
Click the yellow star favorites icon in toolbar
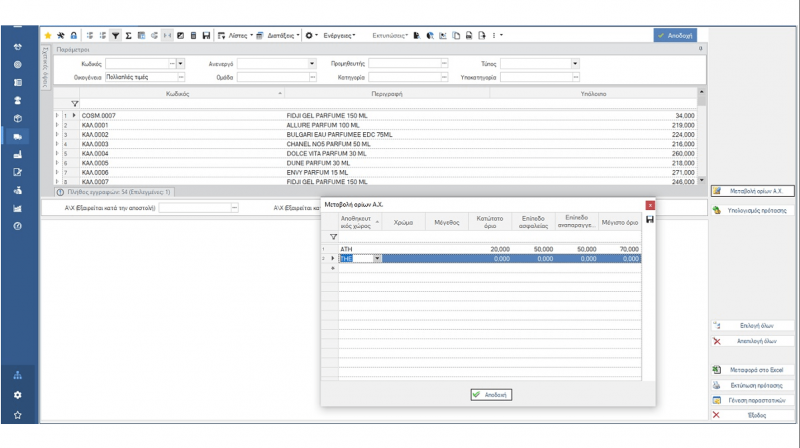point(48,35)
